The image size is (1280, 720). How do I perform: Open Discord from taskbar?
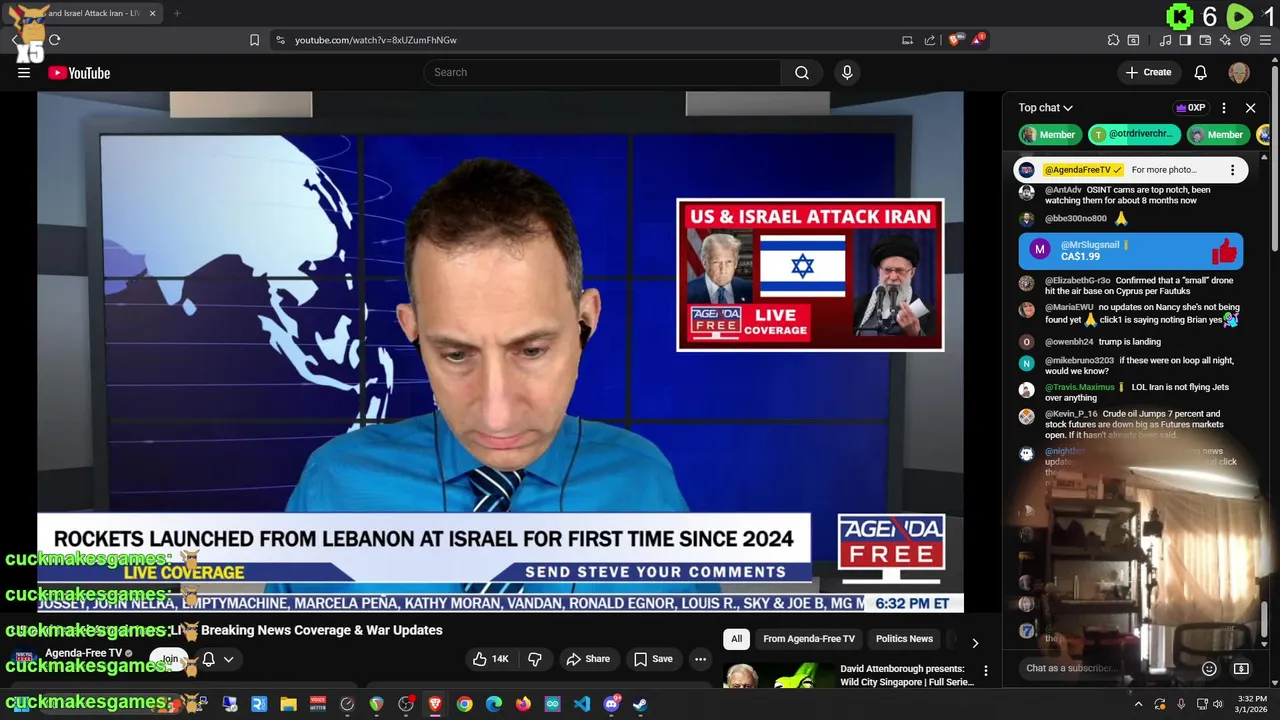pos(611,704)
